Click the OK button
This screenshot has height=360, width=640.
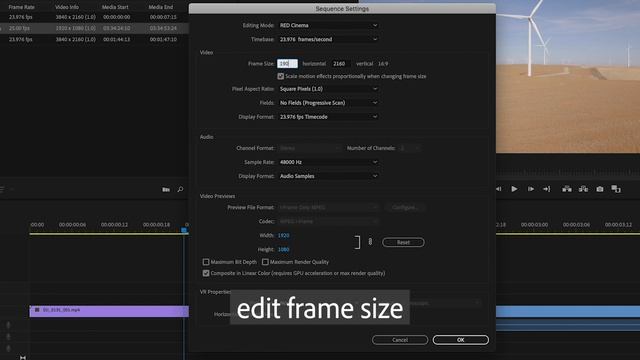[460, 340]
